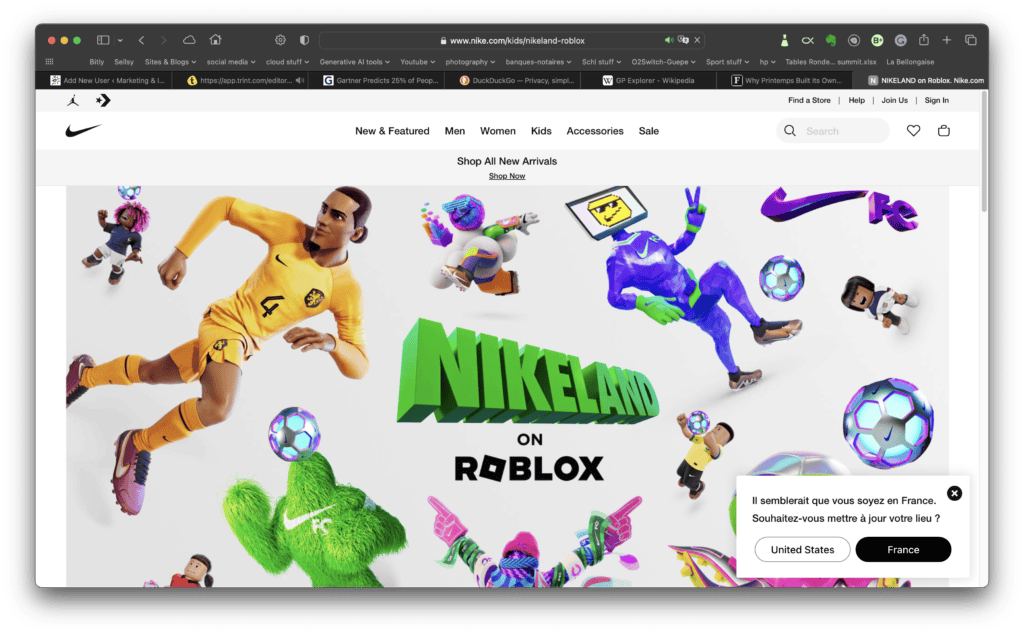Stop loading the page
The width and height of the screenshot is (1024, 634).
tap(697, 40)
